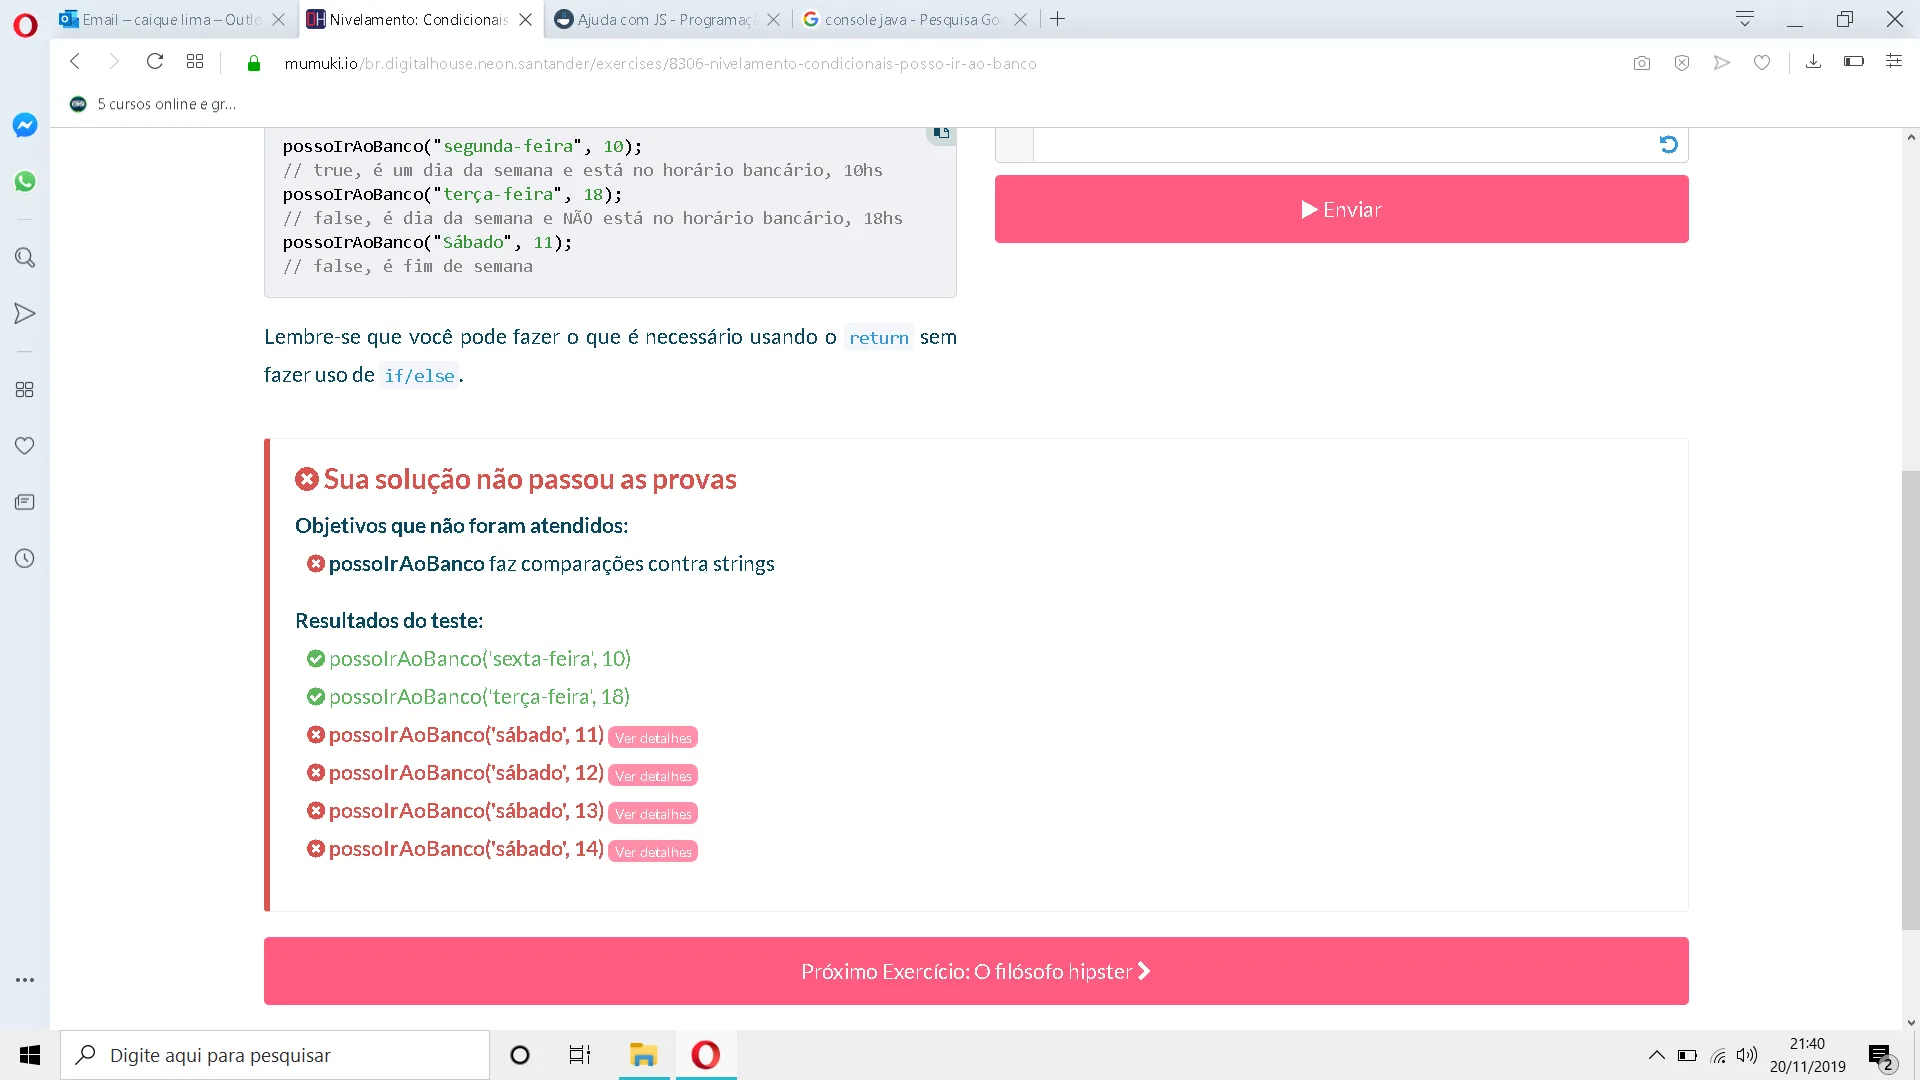This screenshot has height=1080, width=1920.
Task: Open Windows taskbar search box
Action: (x=275, y=1055)
